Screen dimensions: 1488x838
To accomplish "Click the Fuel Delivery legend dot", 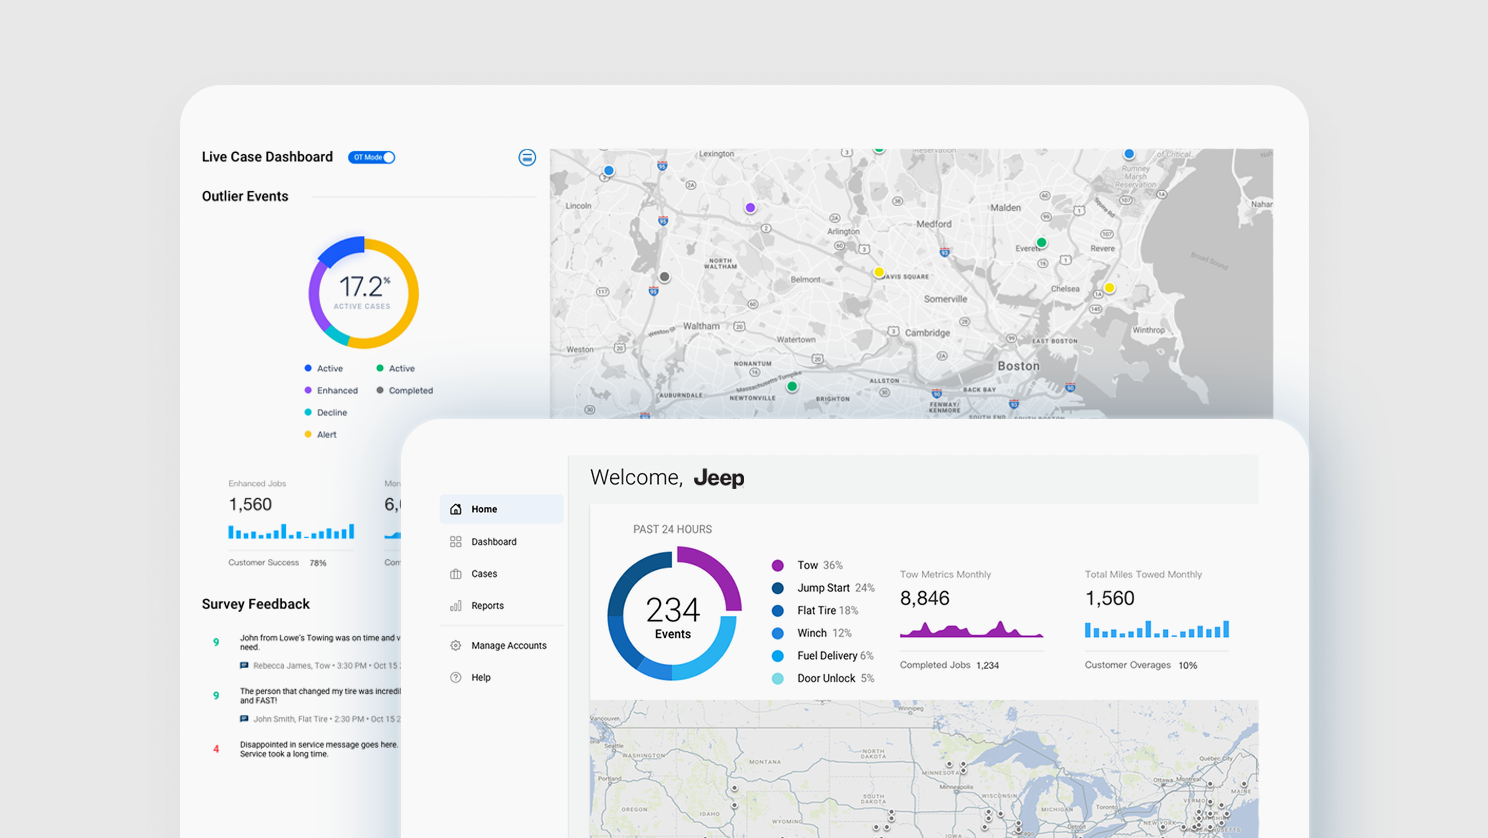I will tap(777, 656).
